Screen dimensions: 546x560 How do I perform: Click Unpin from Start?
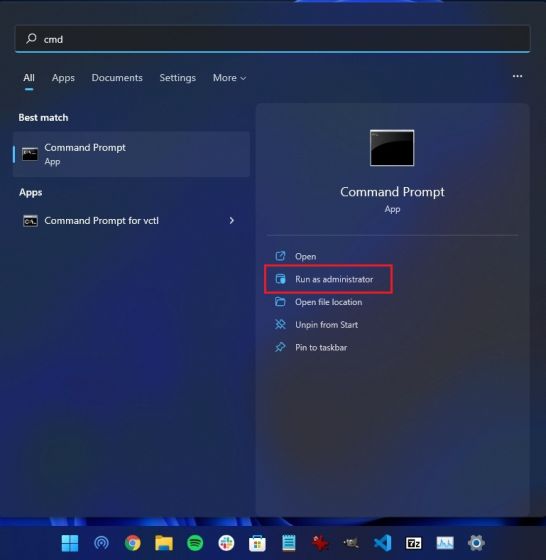326,325
